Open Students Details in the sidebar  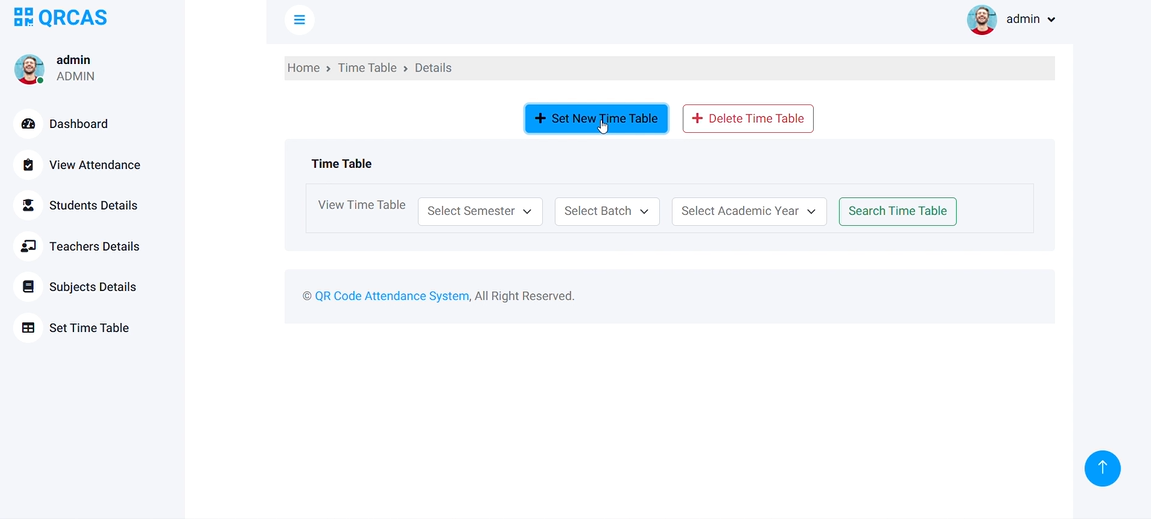coord(93,205)
